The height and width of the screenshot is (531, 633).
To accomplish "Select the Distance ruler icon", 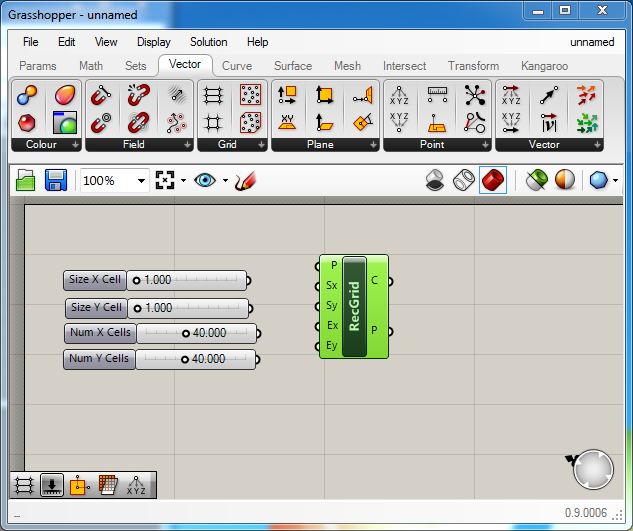I will click(x=437, y=95).
